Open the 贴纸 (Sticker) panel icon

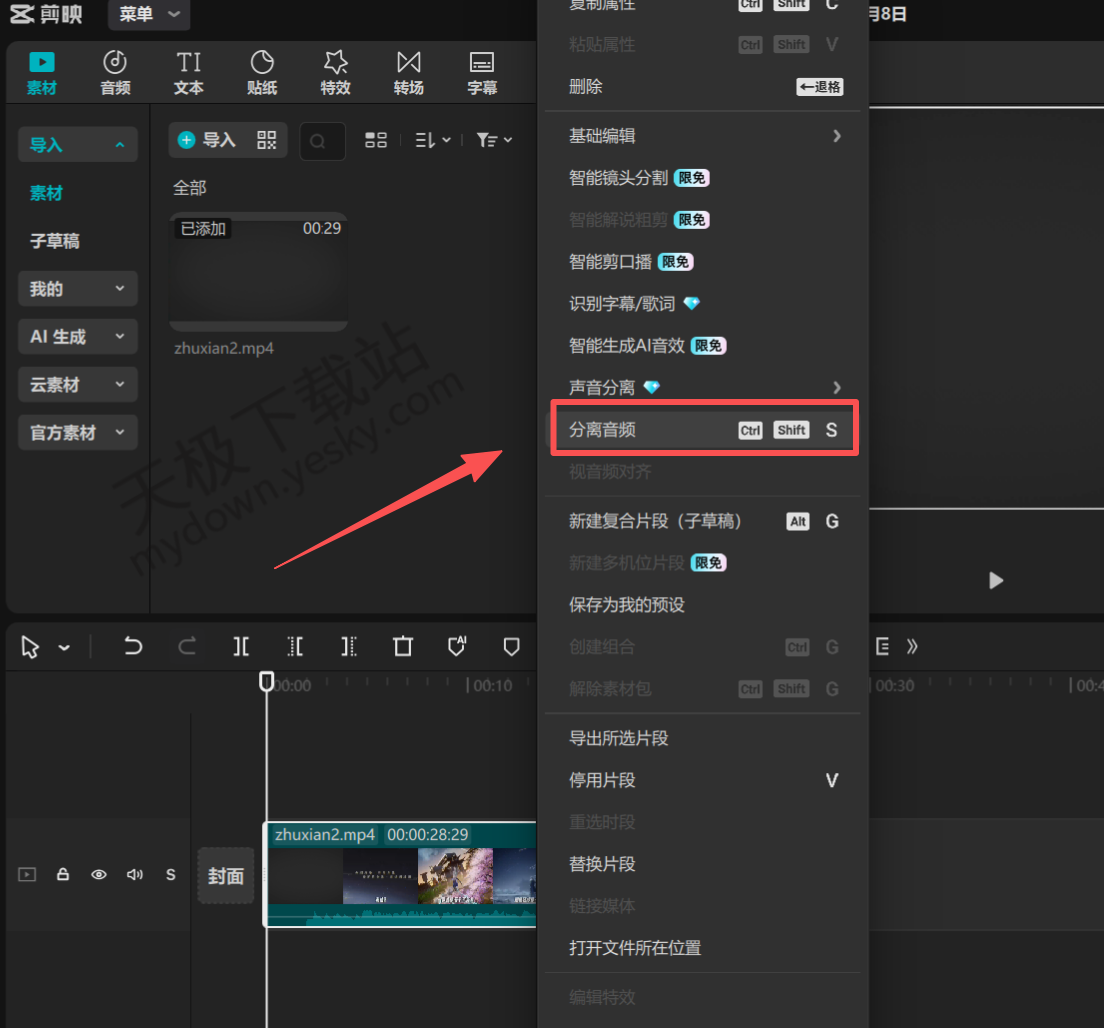point(261,72)
